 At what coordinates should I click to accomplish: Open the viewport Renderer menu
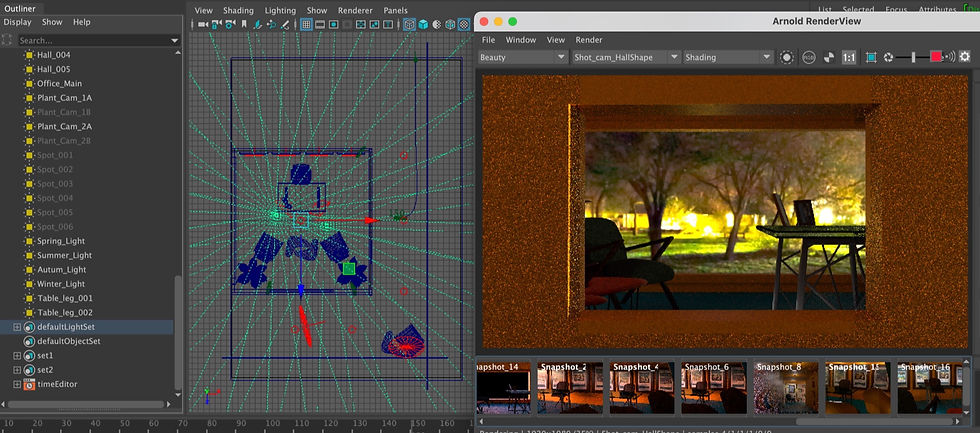pos(355,11)
